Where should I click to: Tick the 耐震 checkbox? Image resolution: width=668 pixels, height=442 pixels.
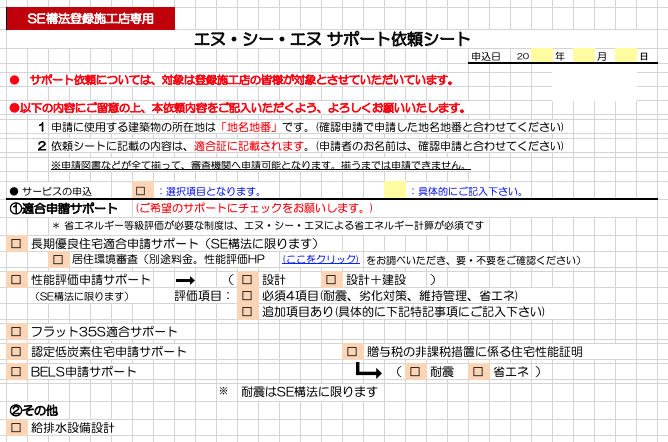[415, 372]
